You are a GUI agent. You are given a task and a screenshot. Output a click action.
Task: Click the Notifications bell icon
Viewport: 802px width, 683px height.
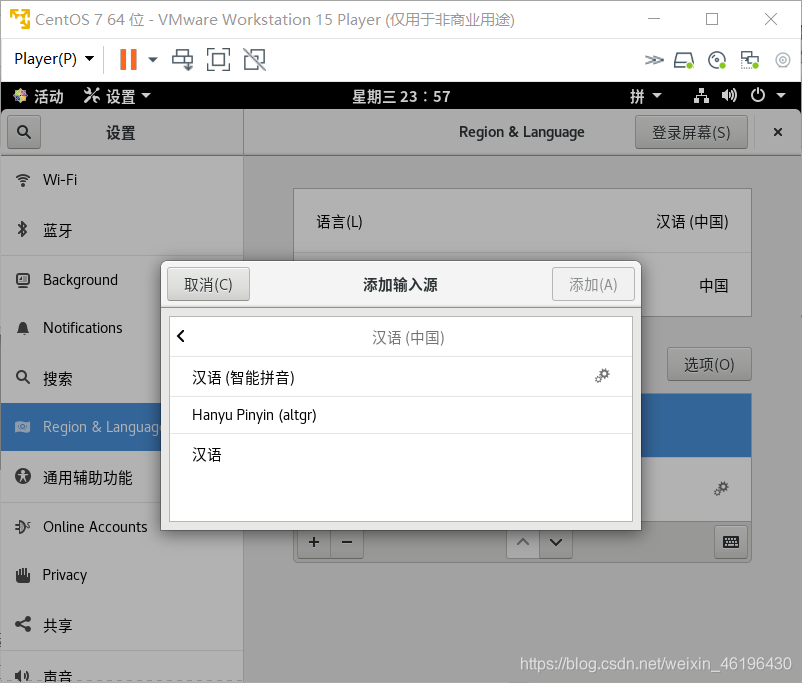click(x=23, y=328)
